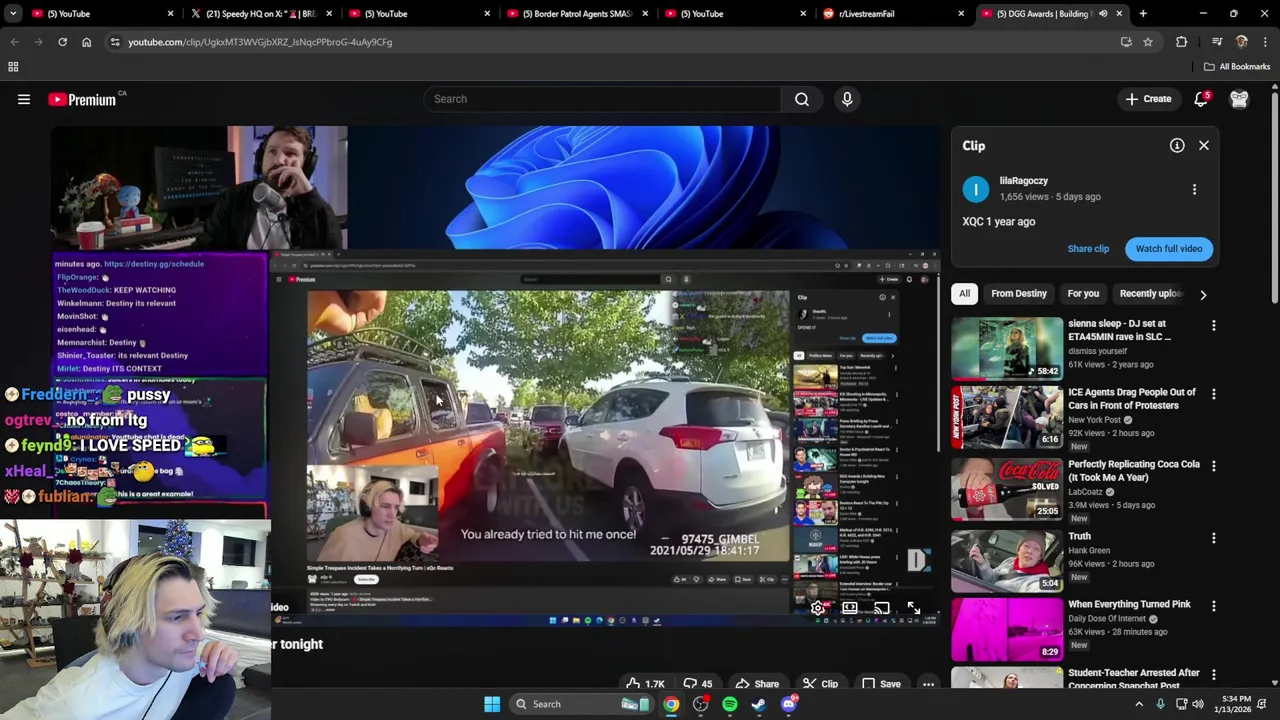
Task: Open the Coca Cola SOLVED thumbnail
Action: click(x=1007, y=490)
